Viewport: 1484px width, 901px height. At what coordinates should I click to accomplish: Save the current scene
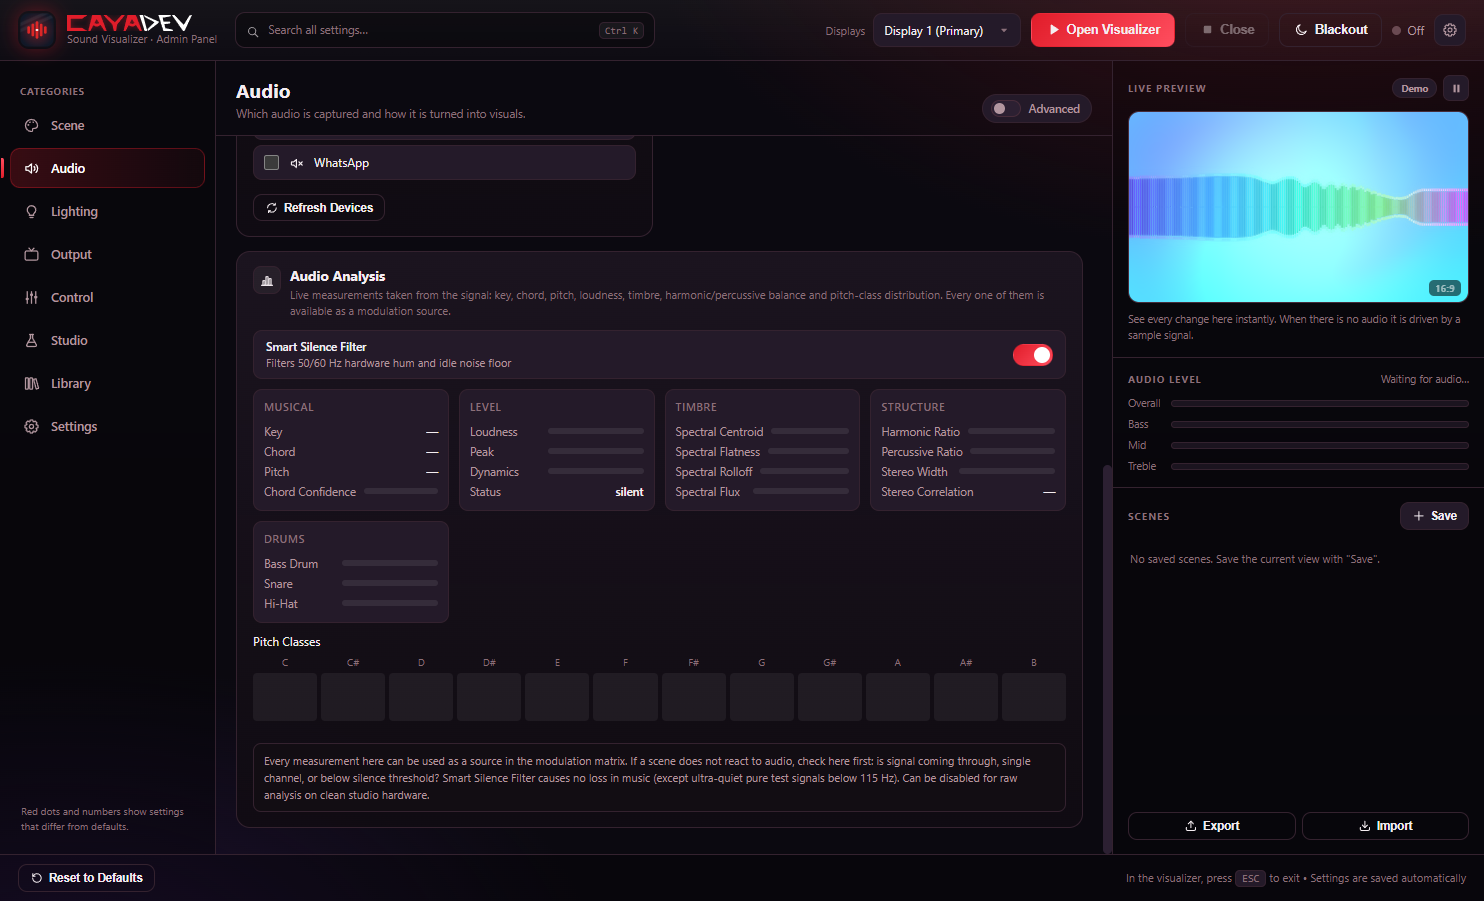click(x=1434, y=516)
